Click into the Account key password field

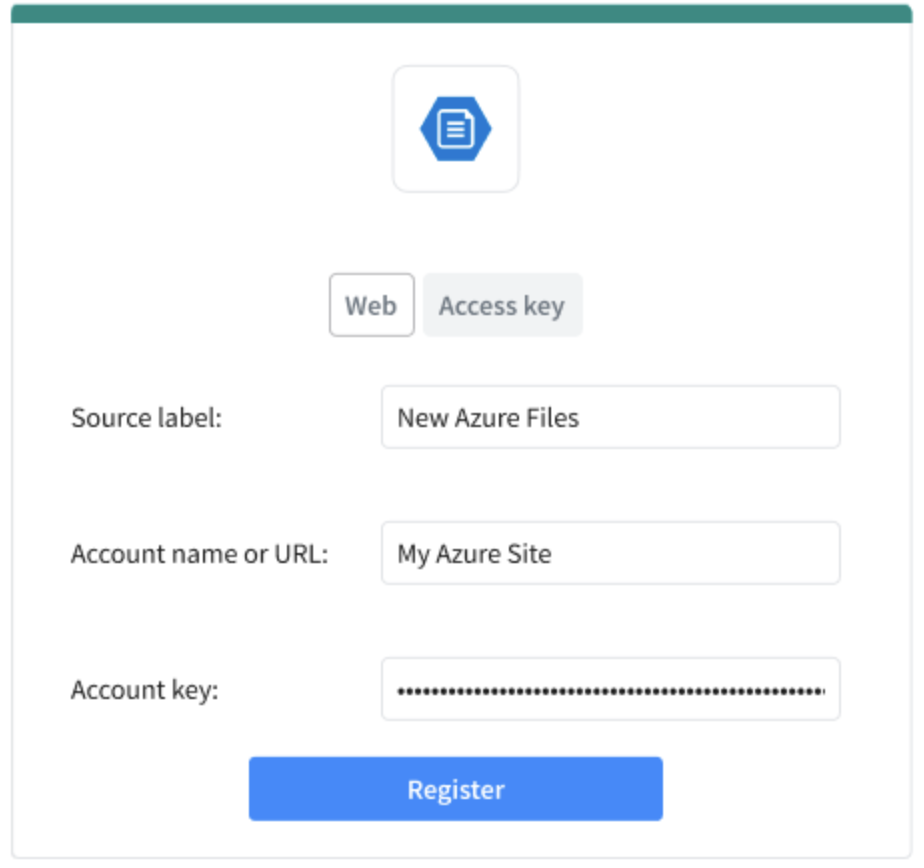click(610, 689)
